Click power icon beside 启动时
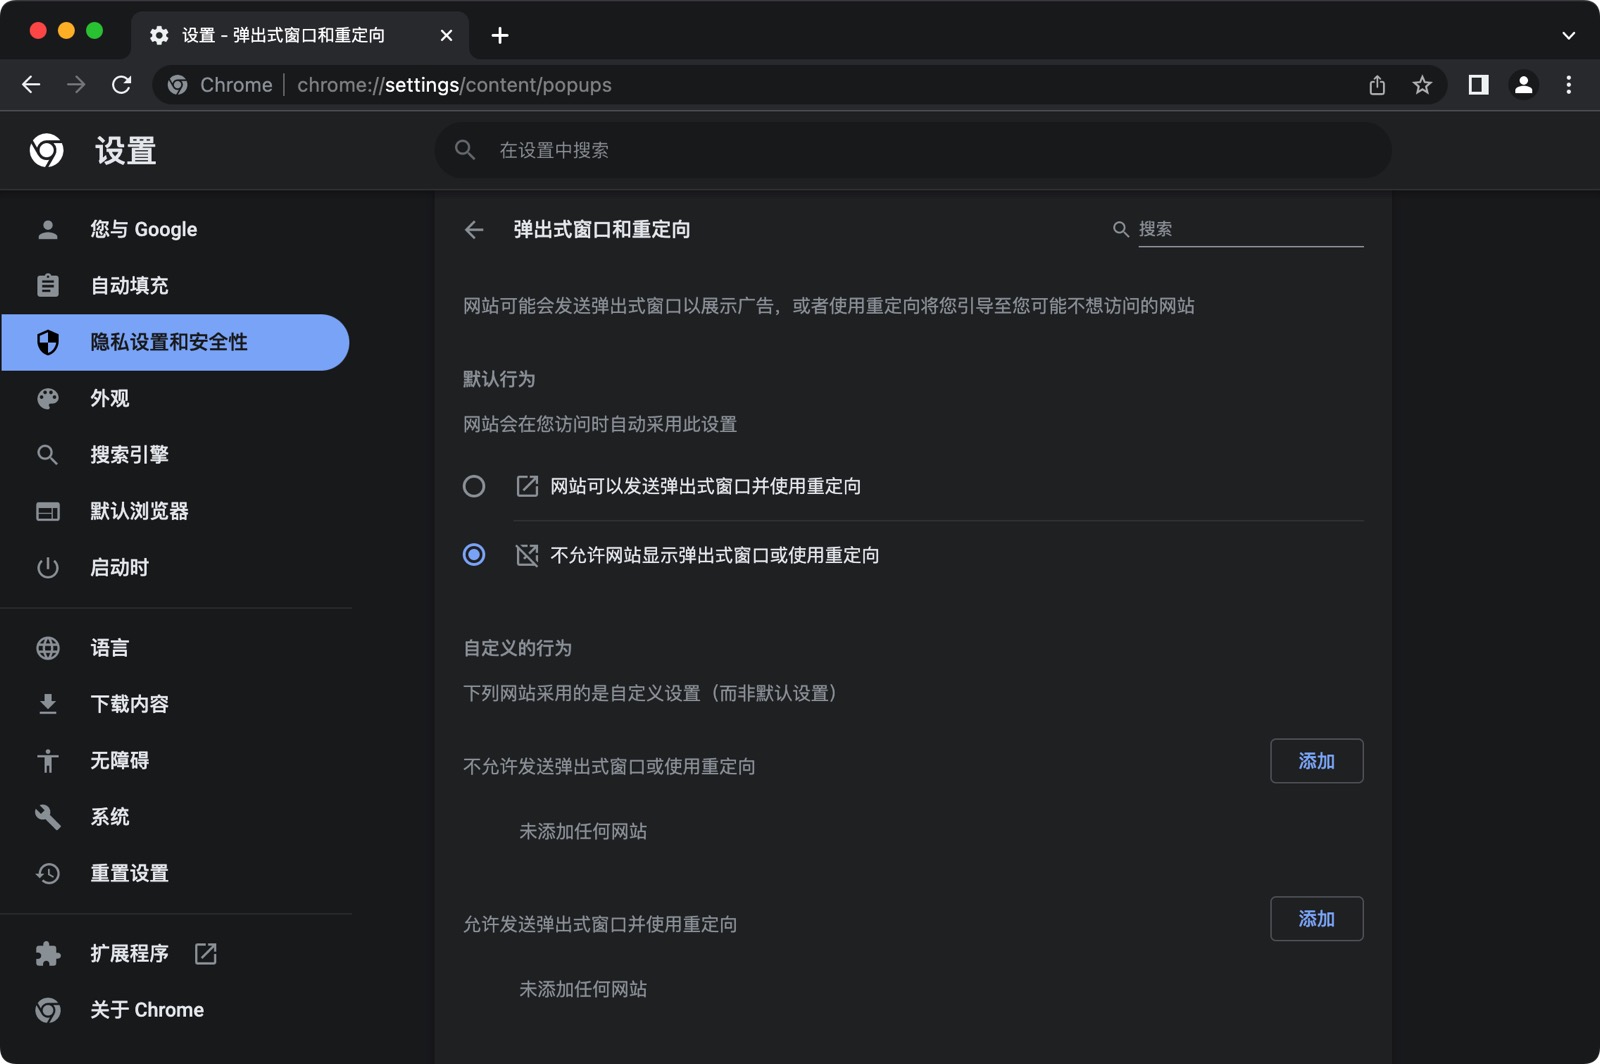This screenshot has height=1064, width=1600. click(x=47, y=568)
